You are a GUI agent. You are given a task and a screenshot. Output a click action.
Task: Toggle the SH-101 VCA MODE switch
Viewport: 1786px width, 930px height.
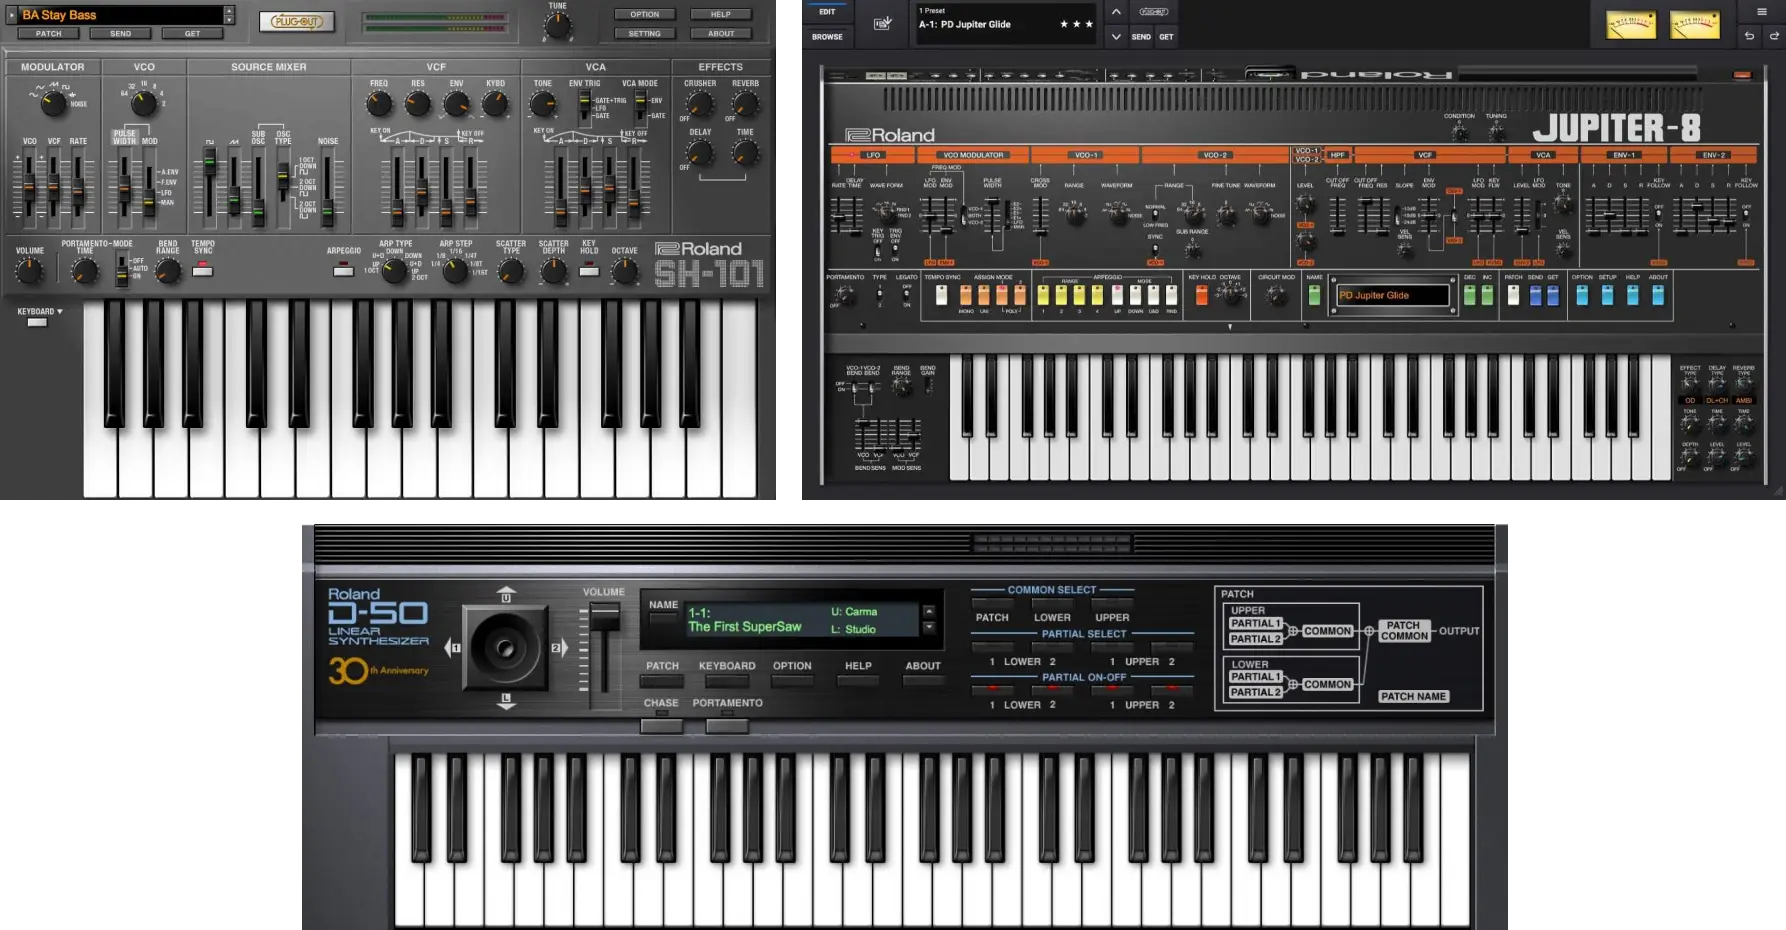(640, 106)
